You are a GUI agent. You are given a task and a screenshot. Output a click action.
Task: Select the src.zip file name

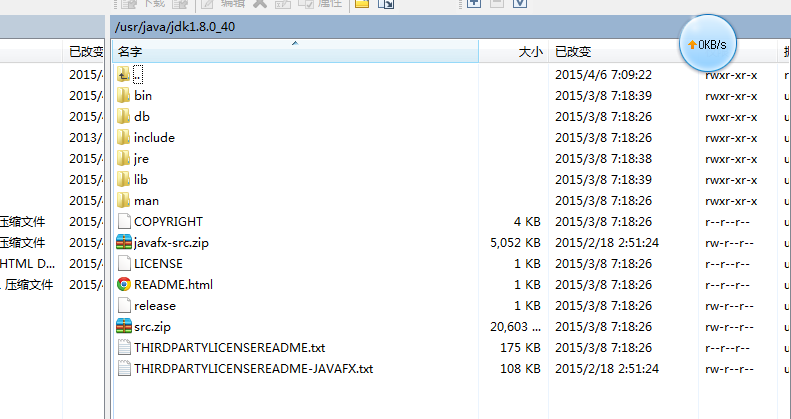pos(152,327)
